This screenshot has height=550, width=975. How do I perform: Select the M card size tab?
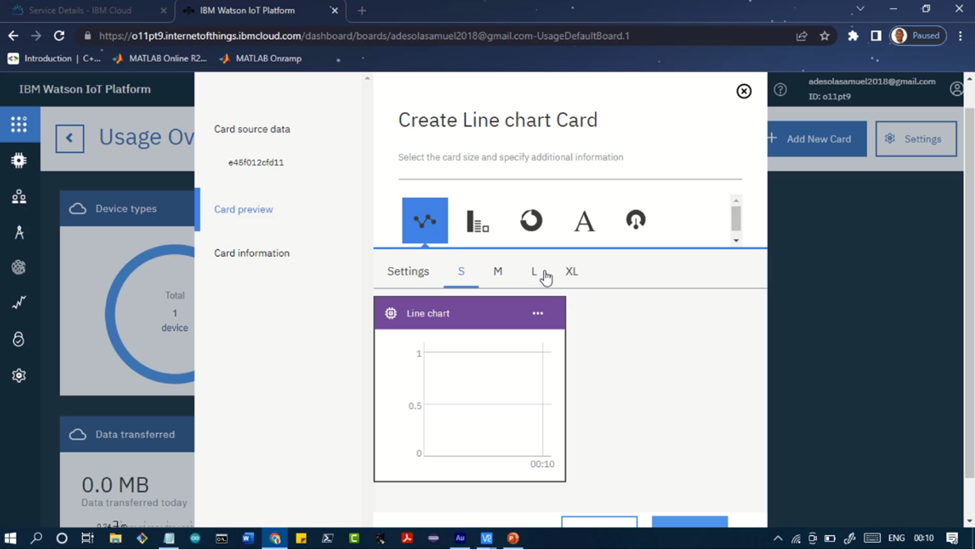497,271
